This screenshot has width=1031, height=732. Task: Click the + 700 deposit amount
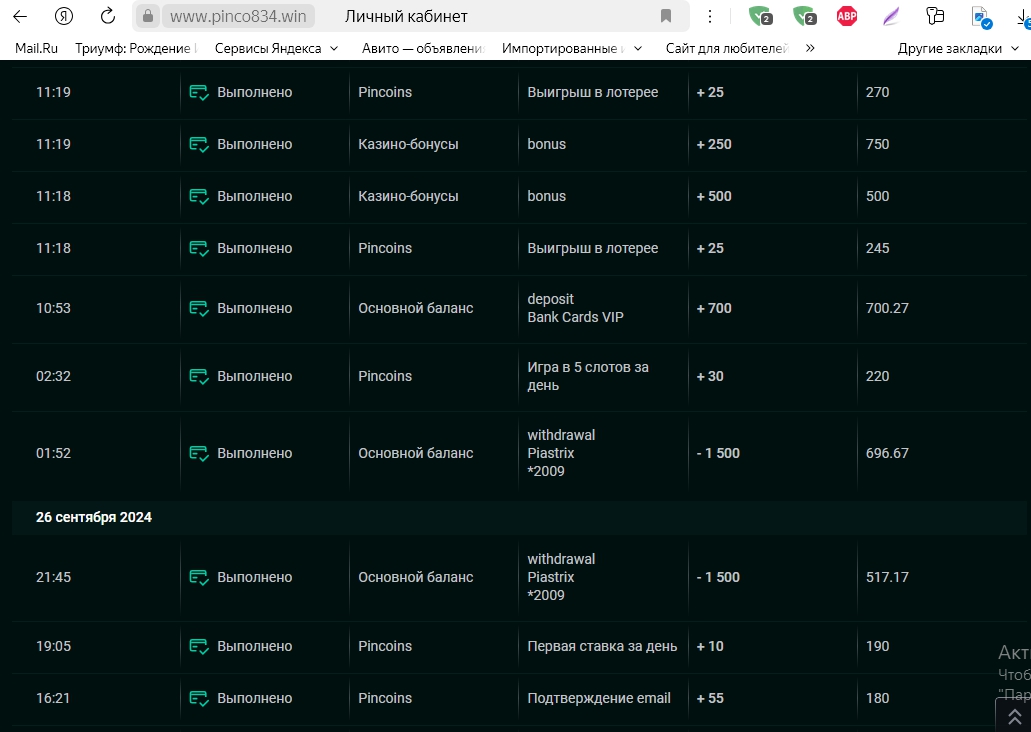coord(714,308)
